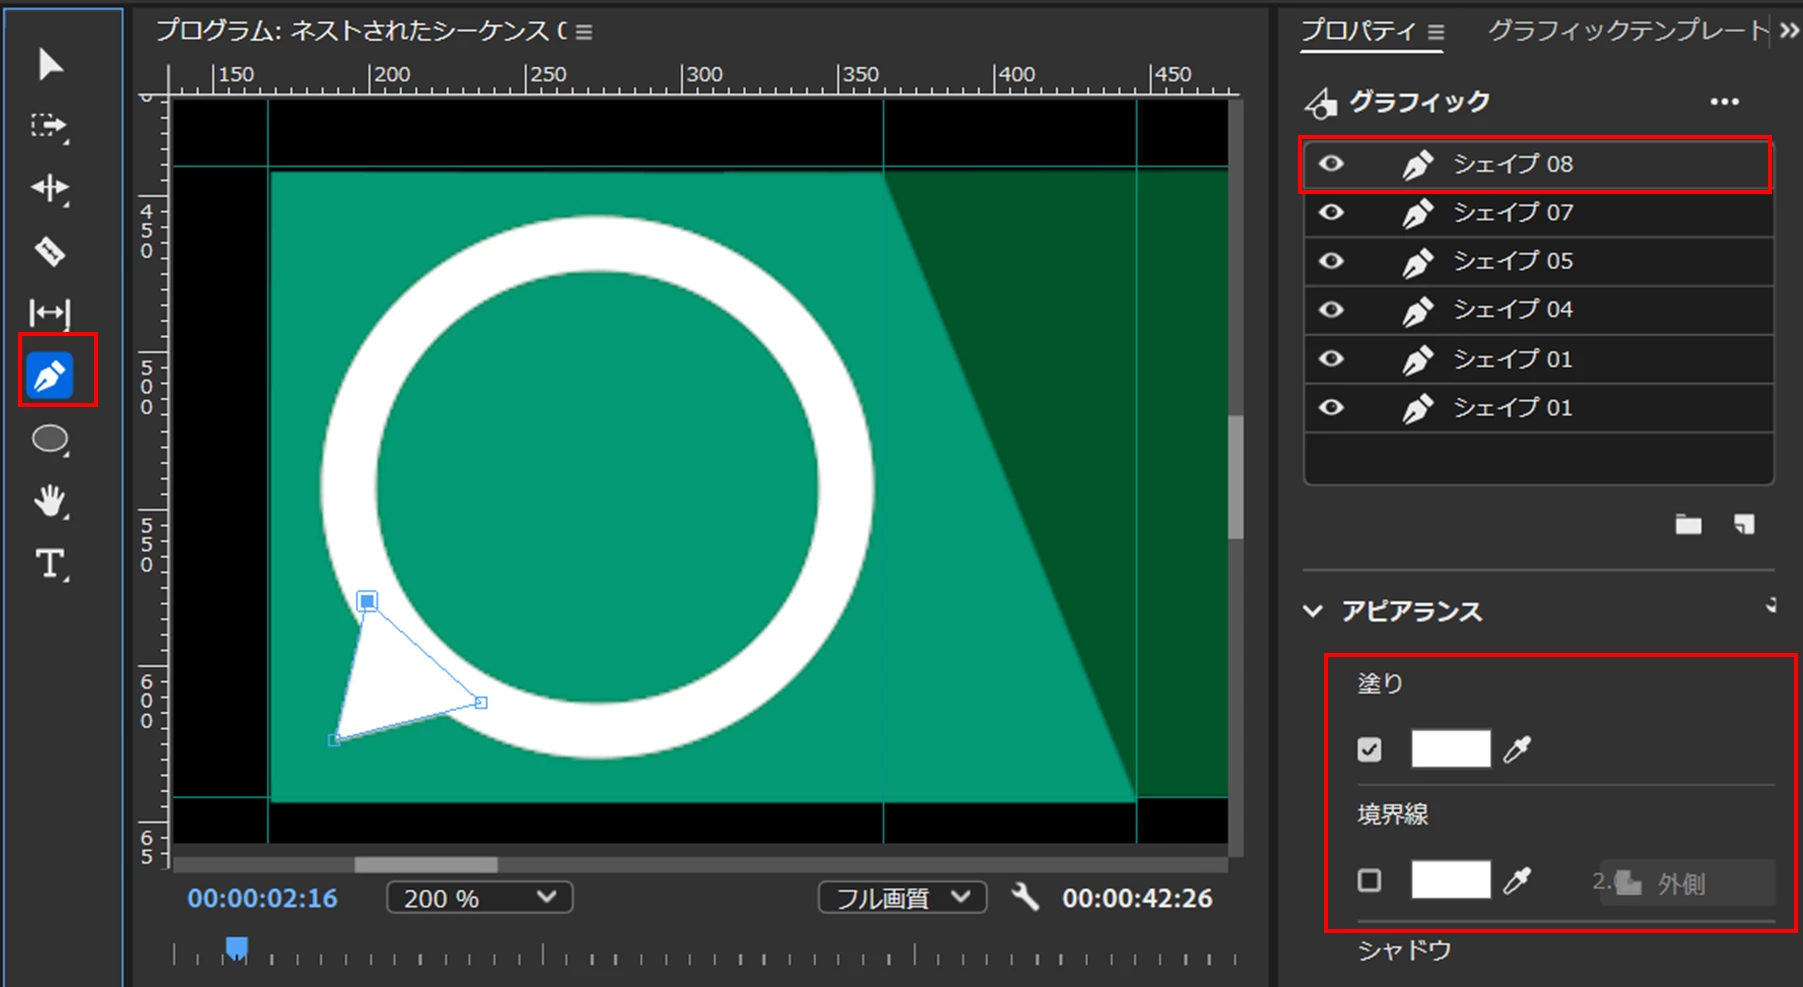1803x987 pixels.
Task: Hide the シェイプ 07 layer
Action: coord(1331,212)
